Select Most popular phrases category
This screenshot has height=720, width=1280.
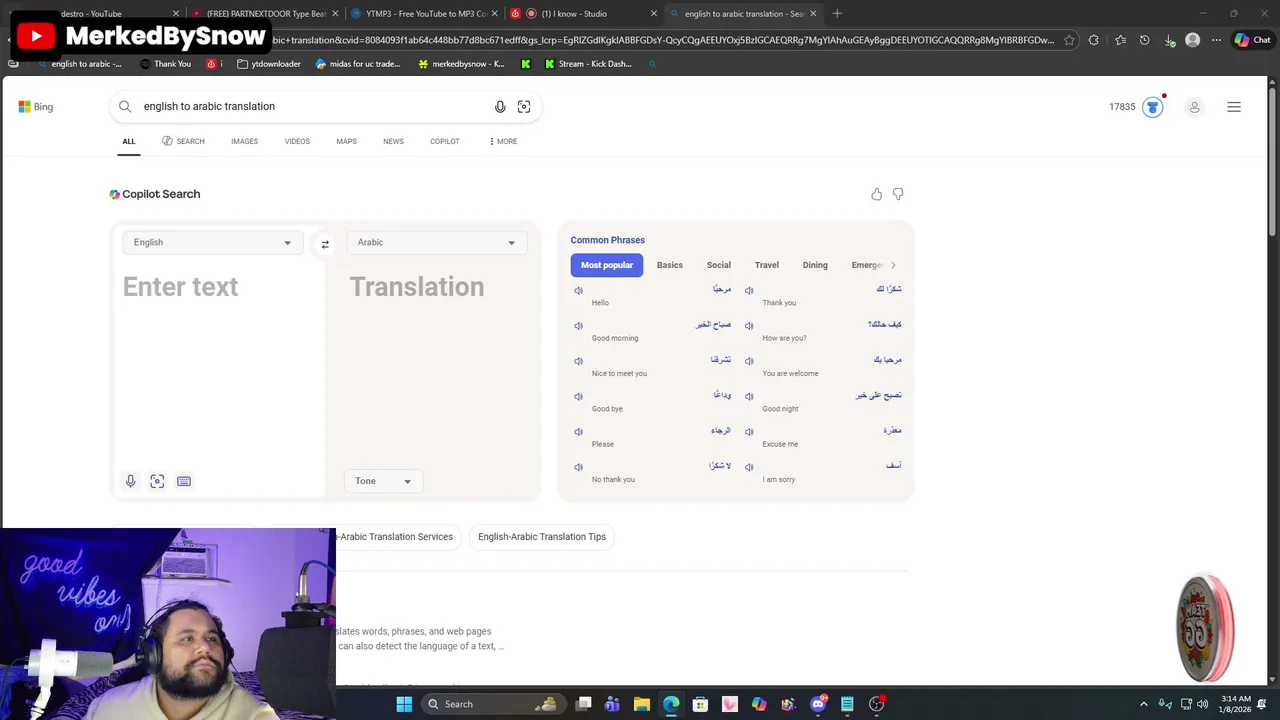click(x=607, y=265)
